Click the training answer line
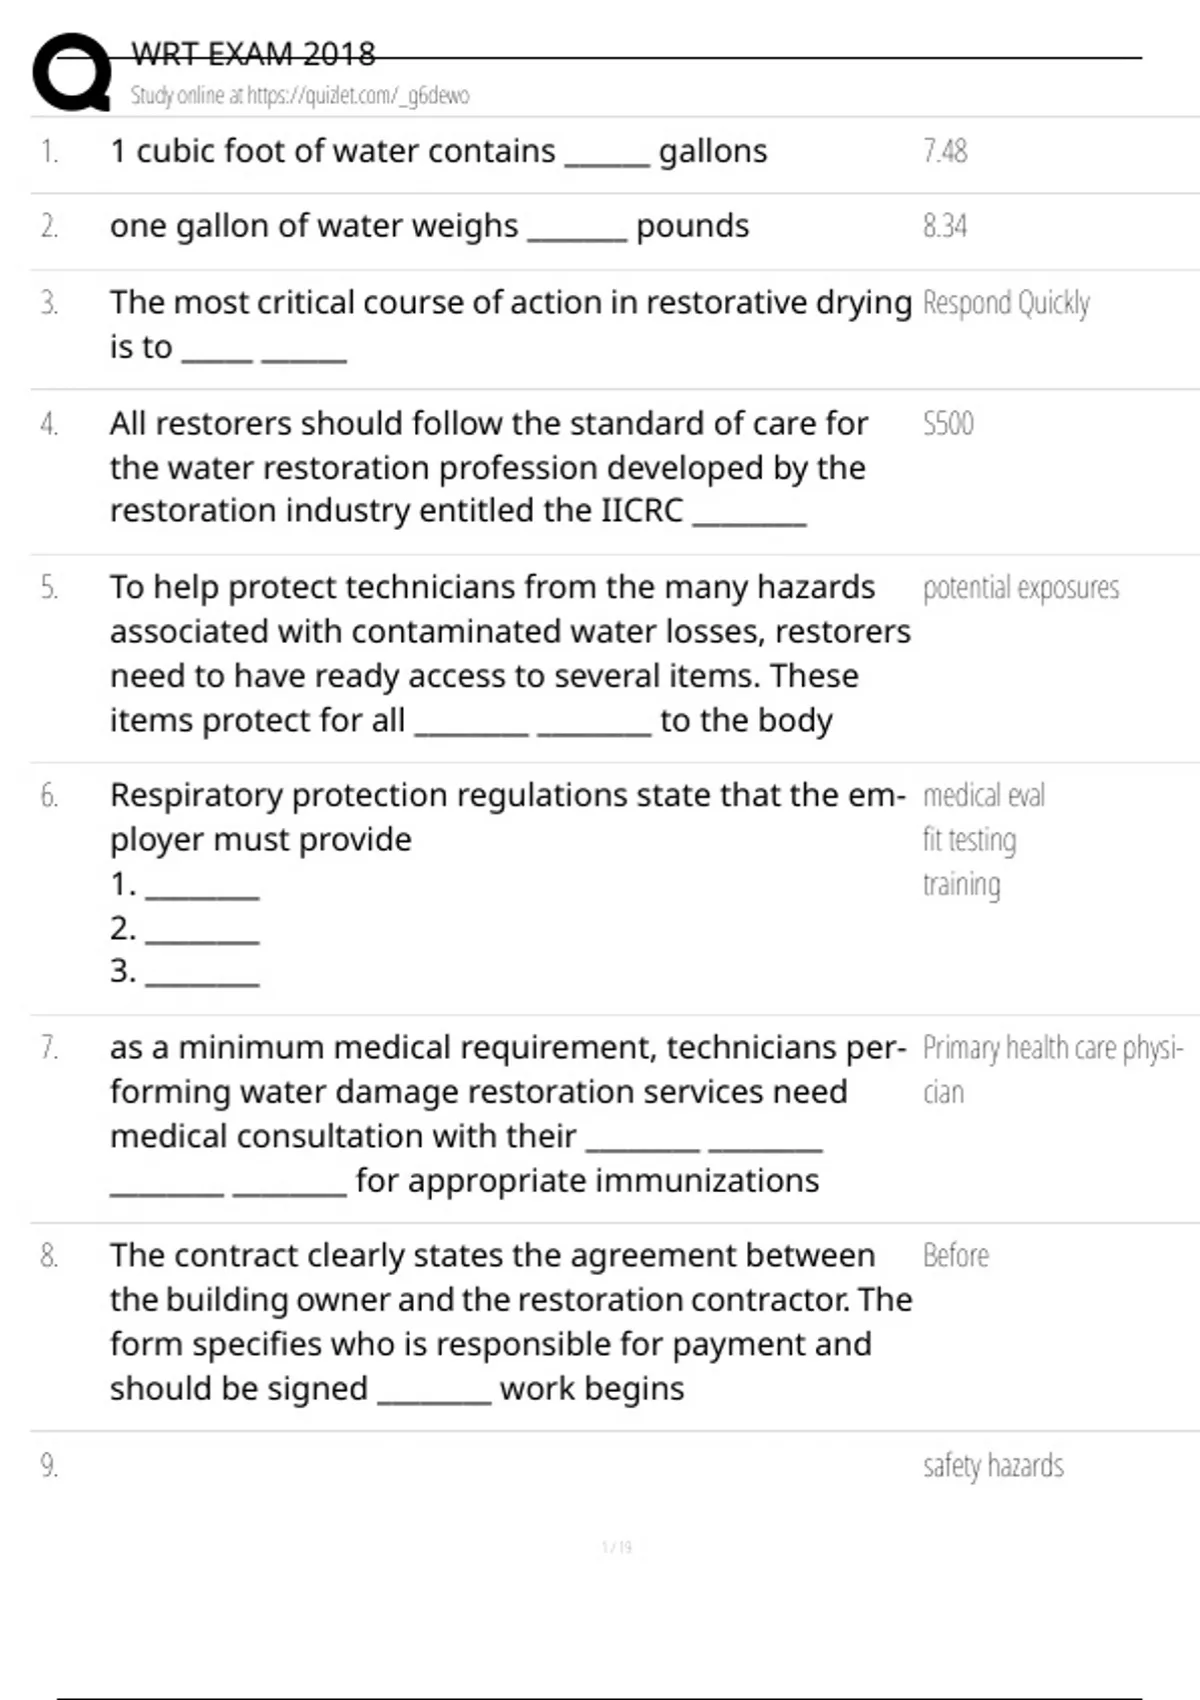Viewport: 1200px width, 1700px height. (961, 885)
